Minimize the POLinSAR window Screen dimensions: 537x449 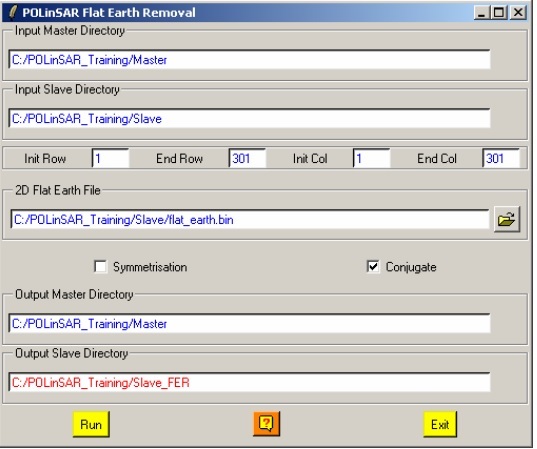pyautogui.click(x=482, y=13)
